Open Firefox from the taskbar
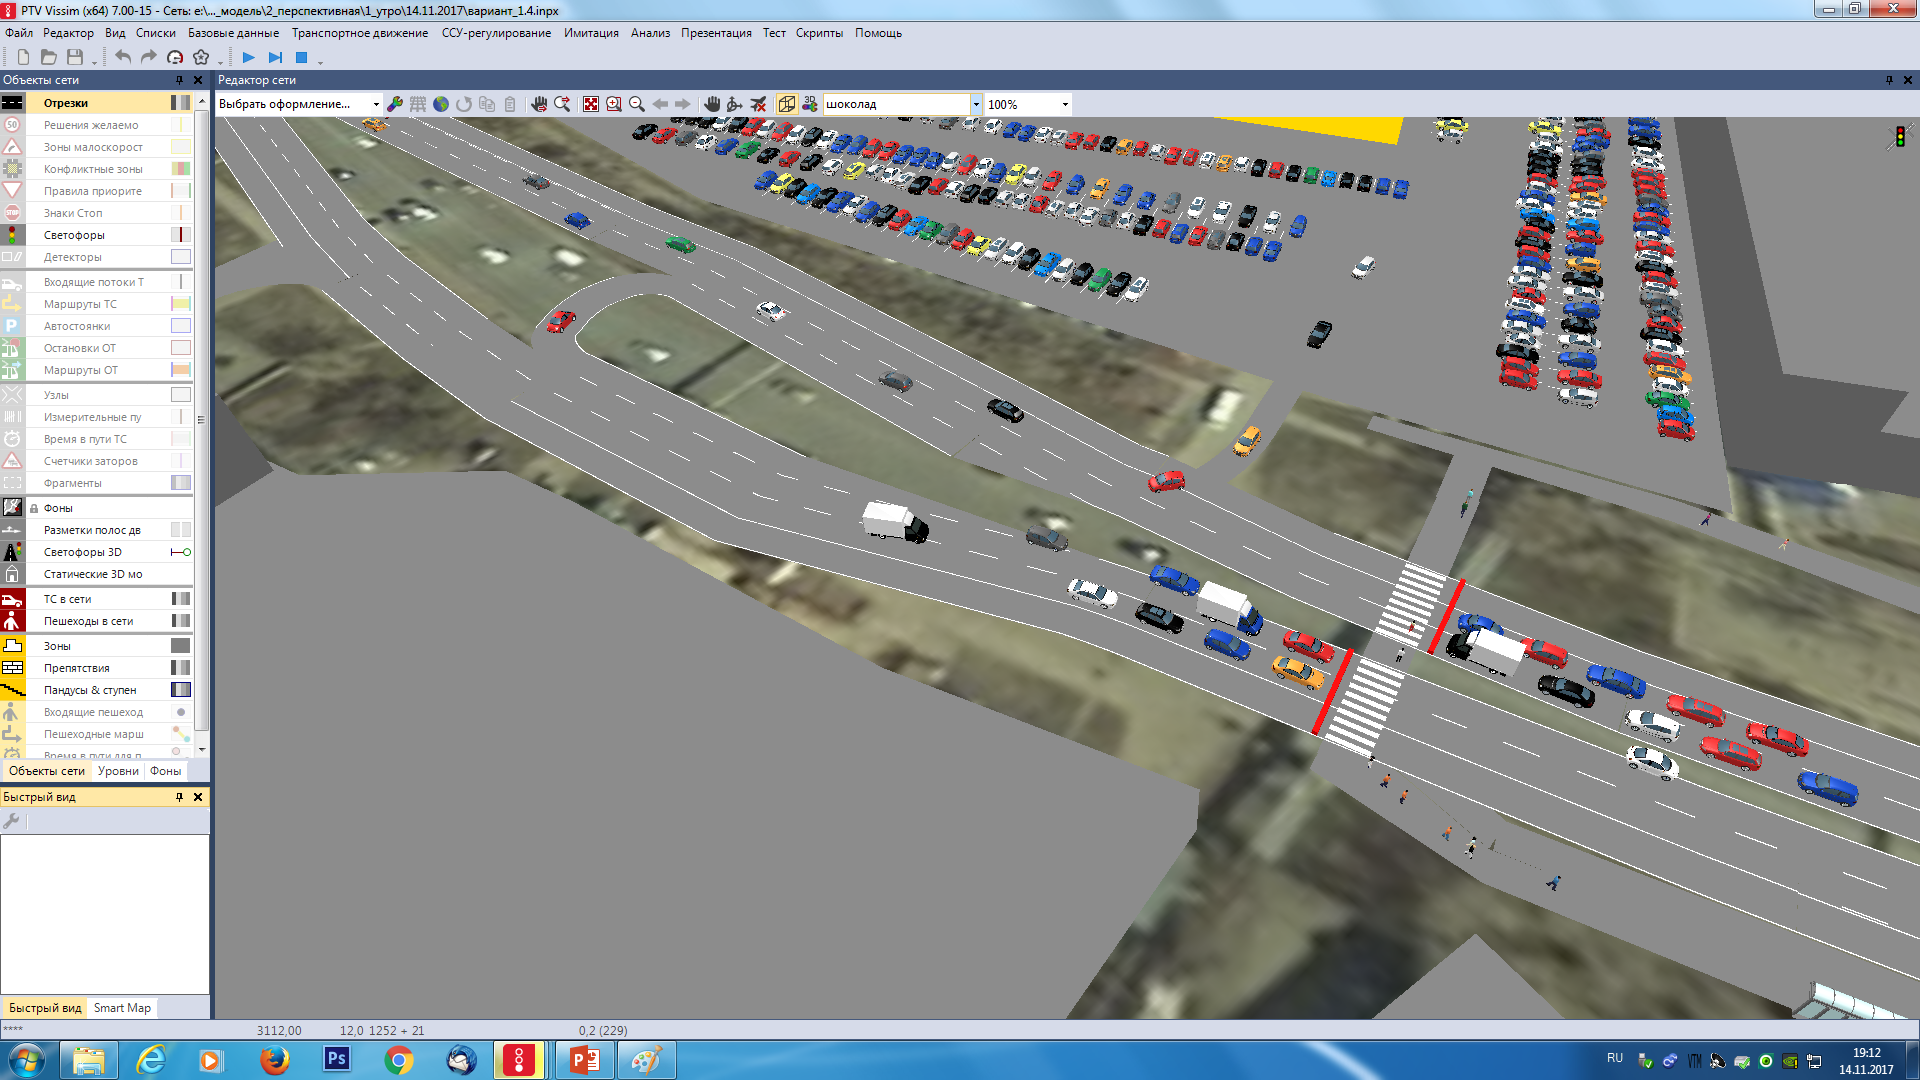Screen dimensions: 1920x1080 [x=274, y=1060]
